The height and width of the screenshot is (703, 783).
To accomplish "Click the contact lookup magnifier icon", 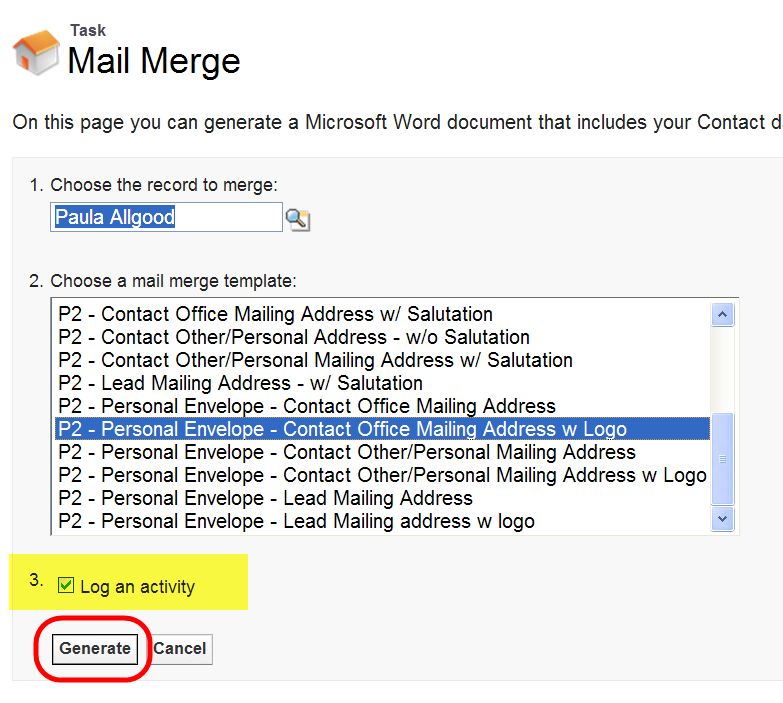I will pyautogui.click(x=298, y=219).
